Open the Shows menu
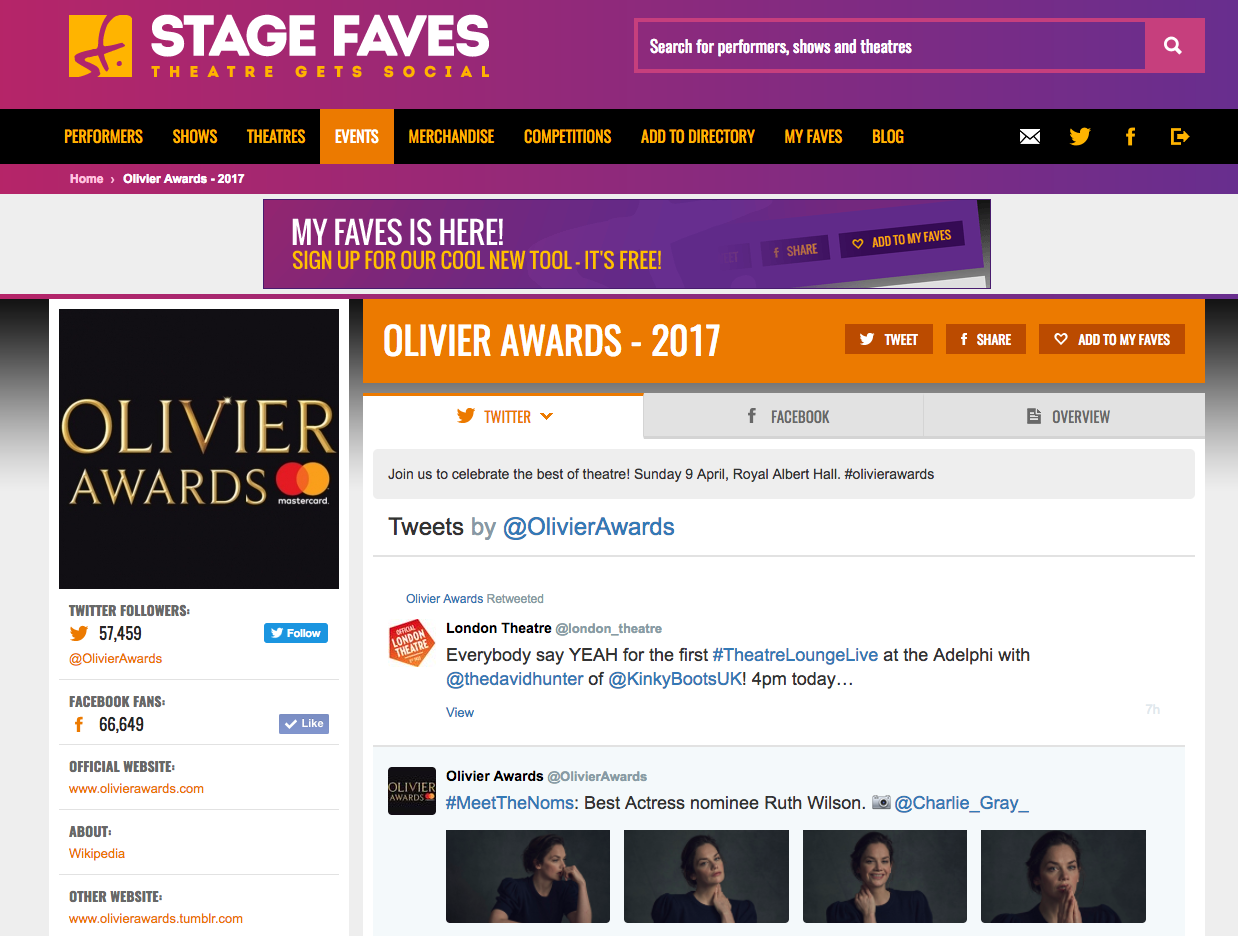 pos(195,137)
